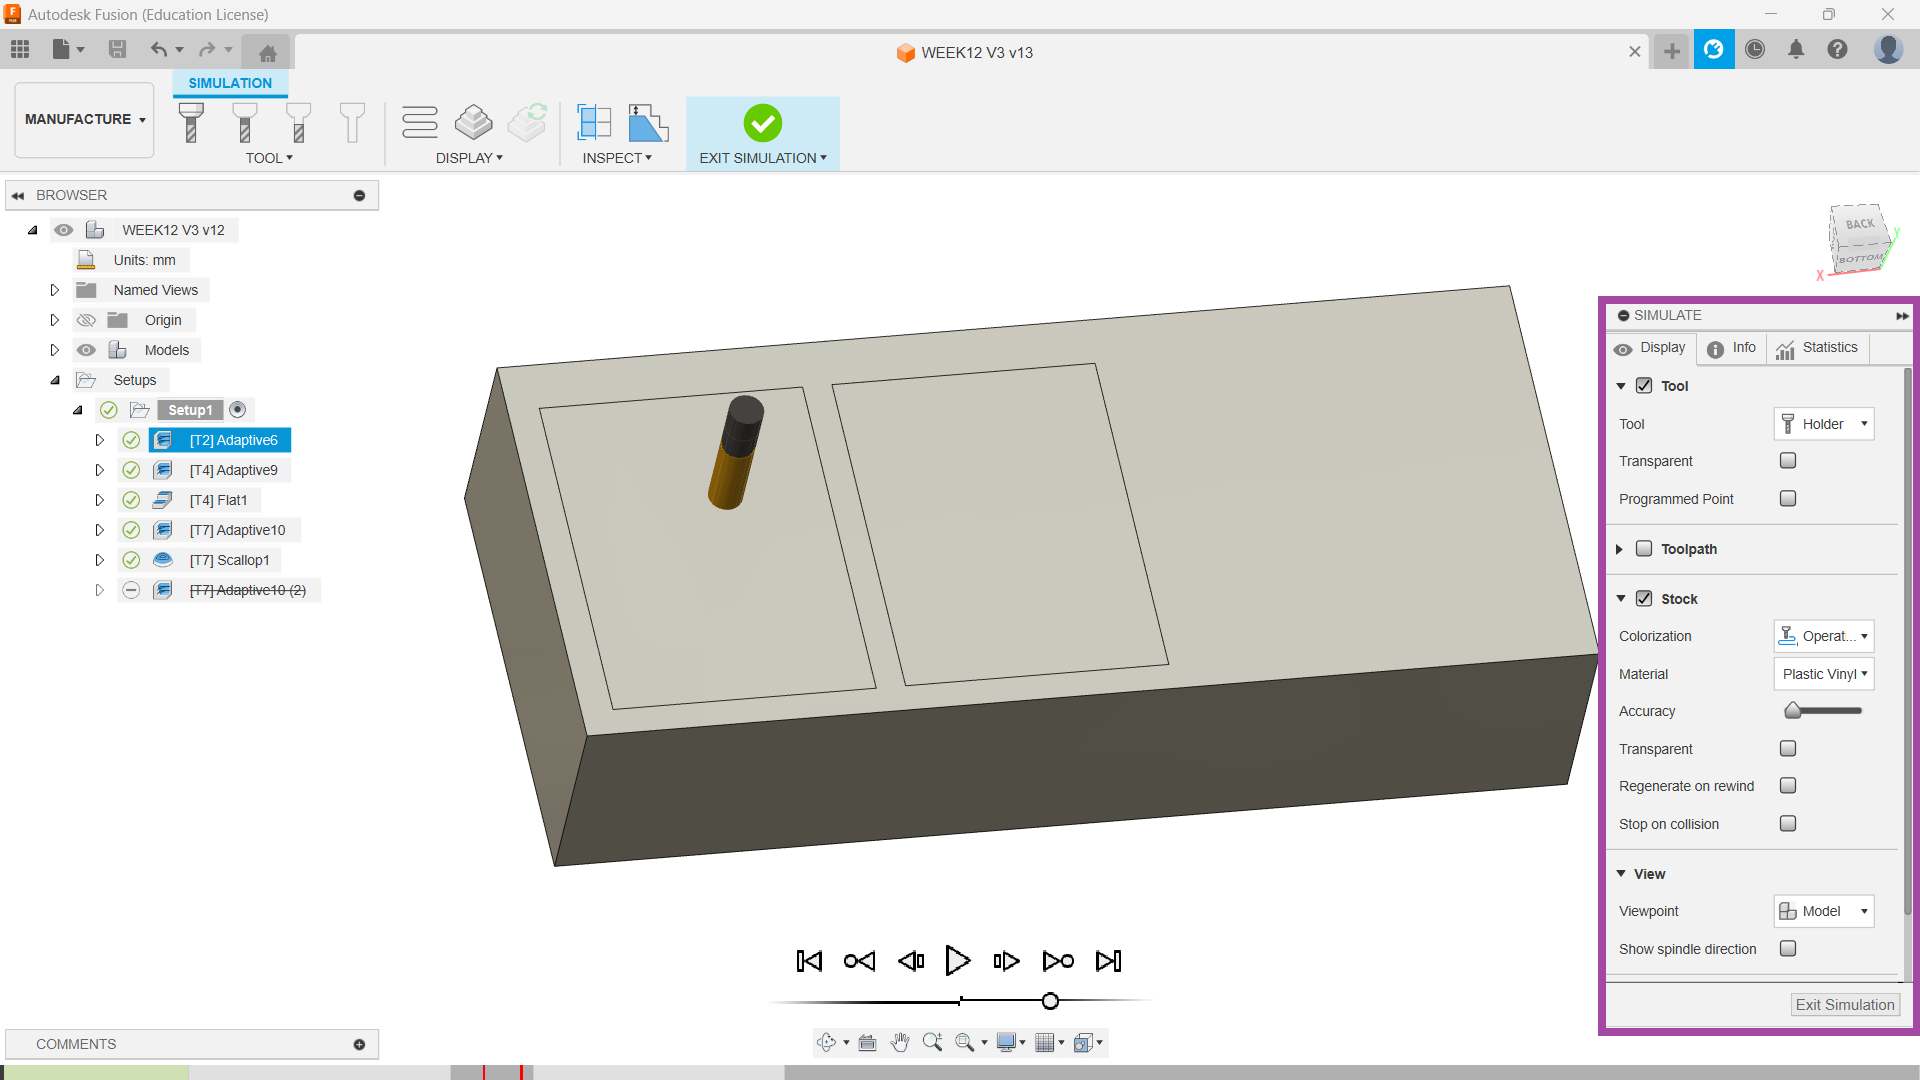
Task: Switch to the Info tab
Action: click(x=1732, y=348)
